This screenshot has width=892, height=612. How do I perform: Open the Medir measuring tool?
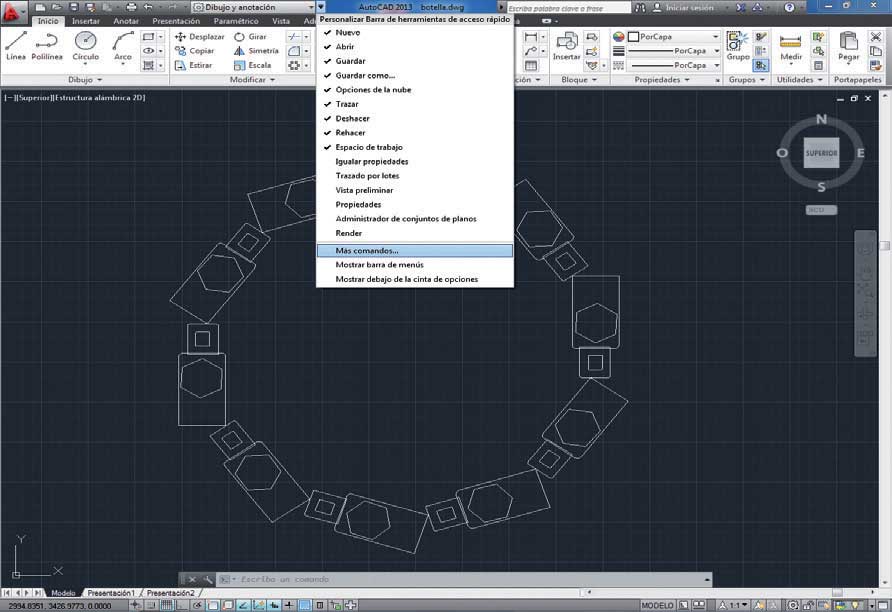click(791, 47)
